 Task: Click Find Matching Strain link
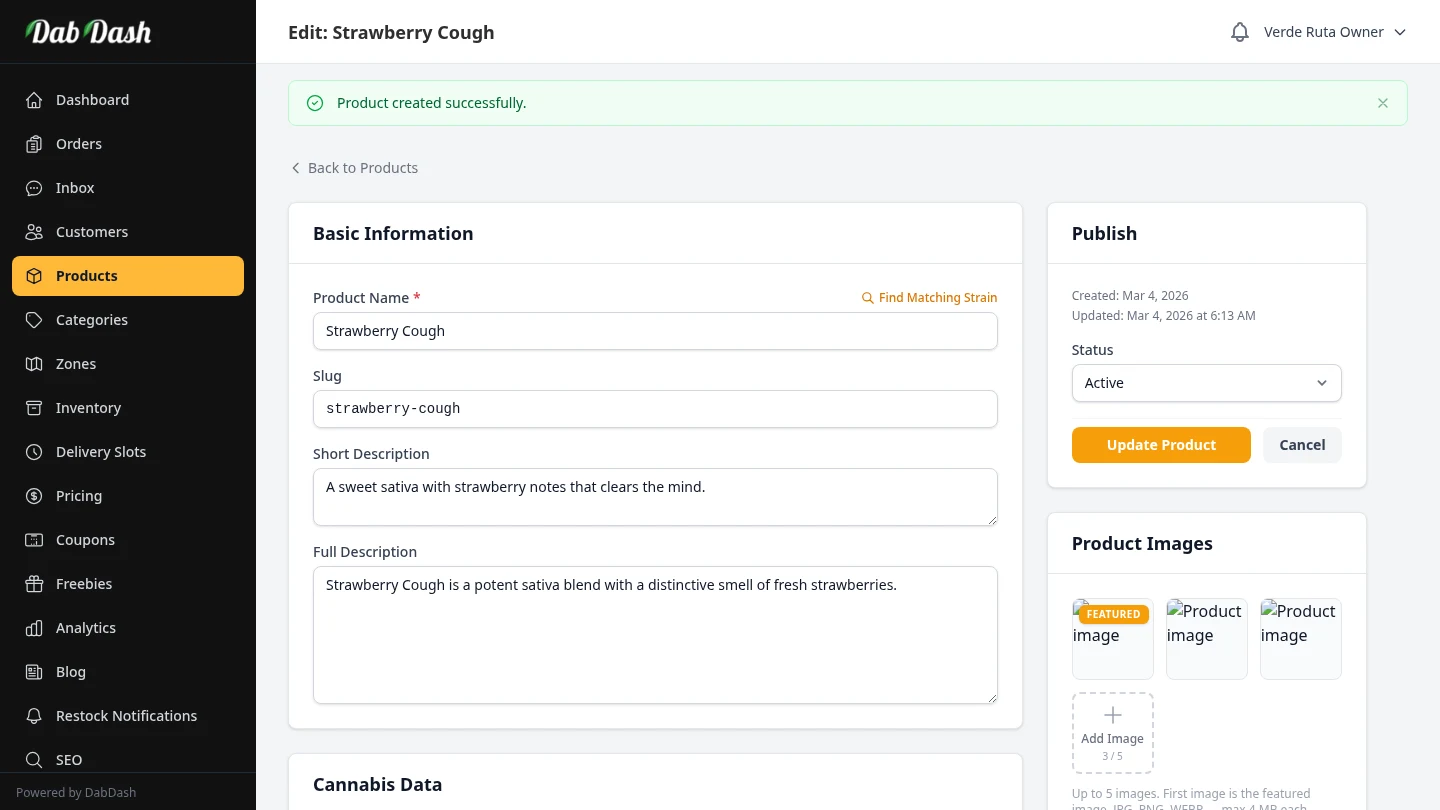929,298
